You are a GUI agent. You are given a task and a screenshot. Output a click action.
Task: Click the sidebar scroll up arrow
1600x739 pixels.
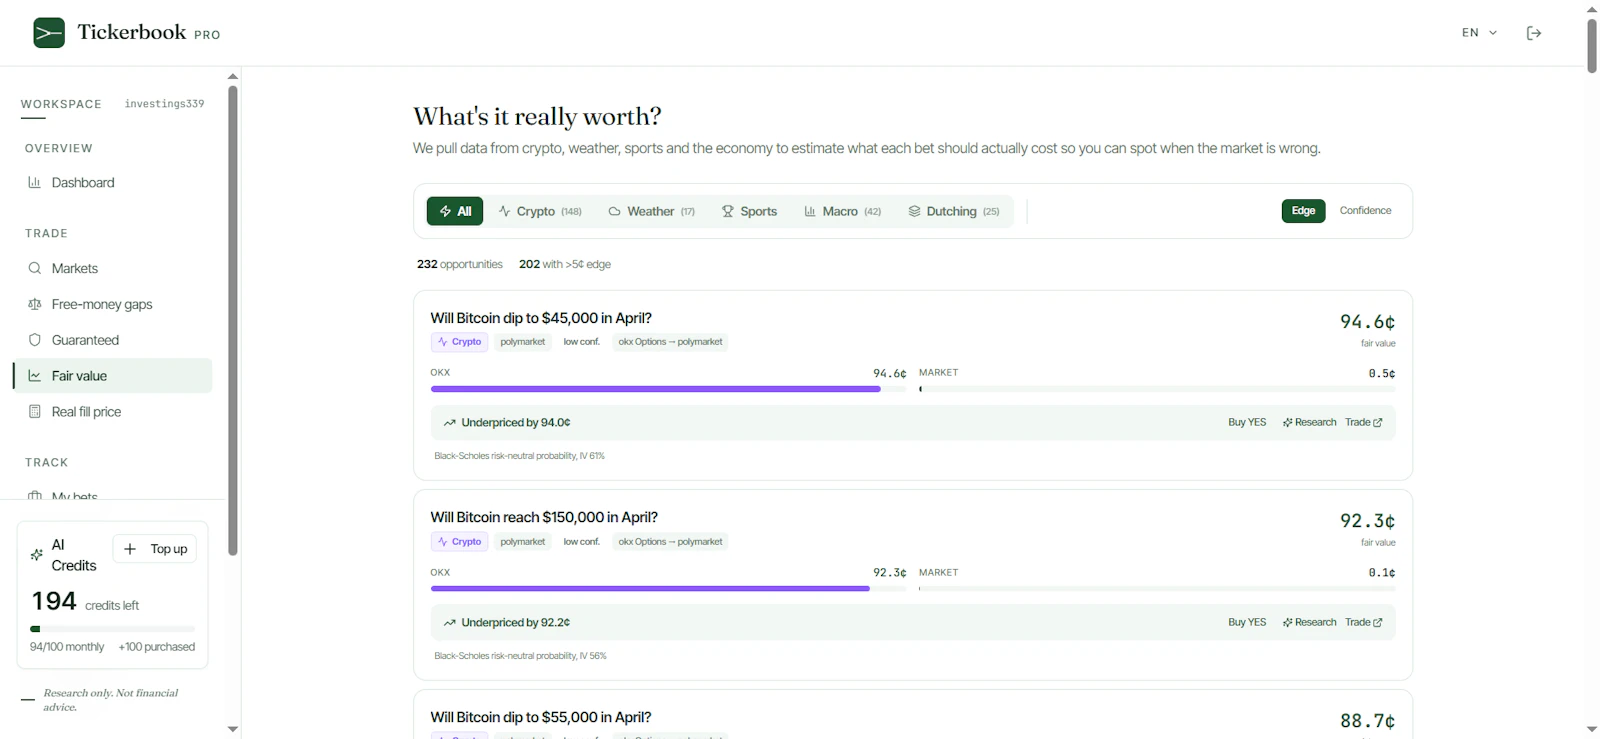point(233,76)
